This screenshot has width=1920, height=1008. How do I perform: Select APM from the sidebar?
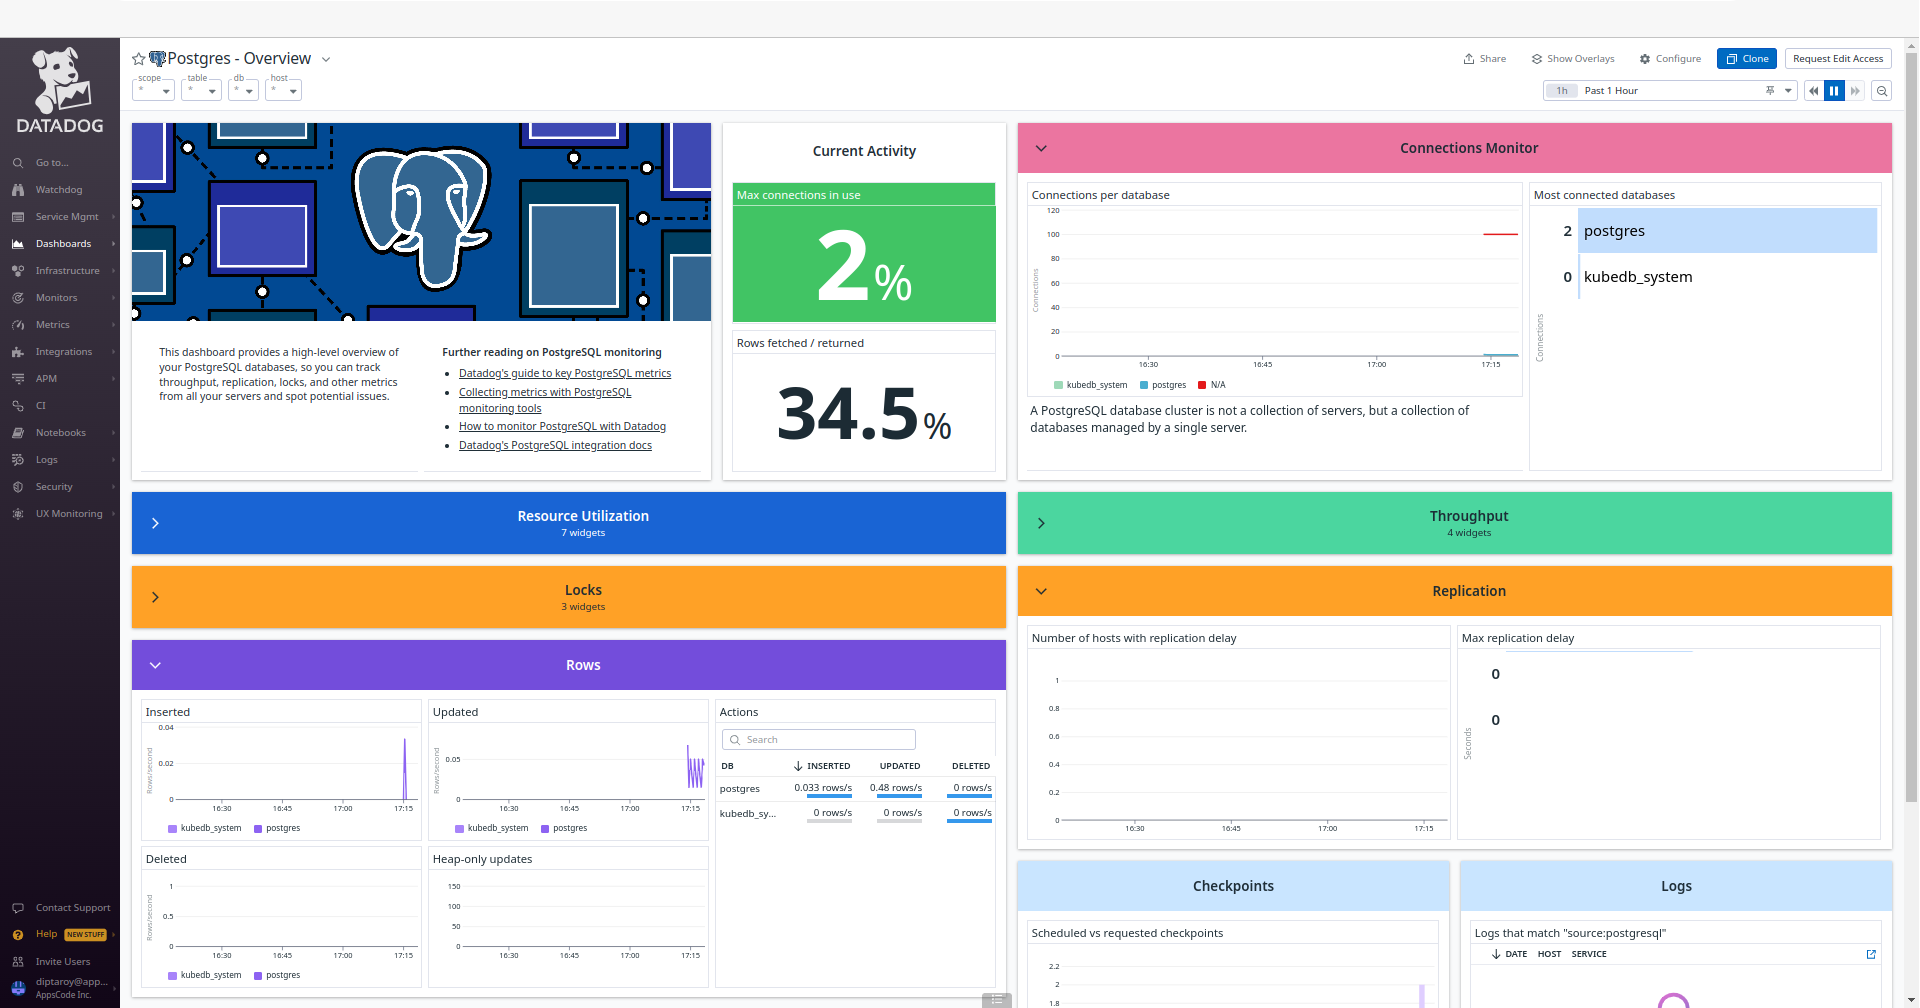(44, 378)
